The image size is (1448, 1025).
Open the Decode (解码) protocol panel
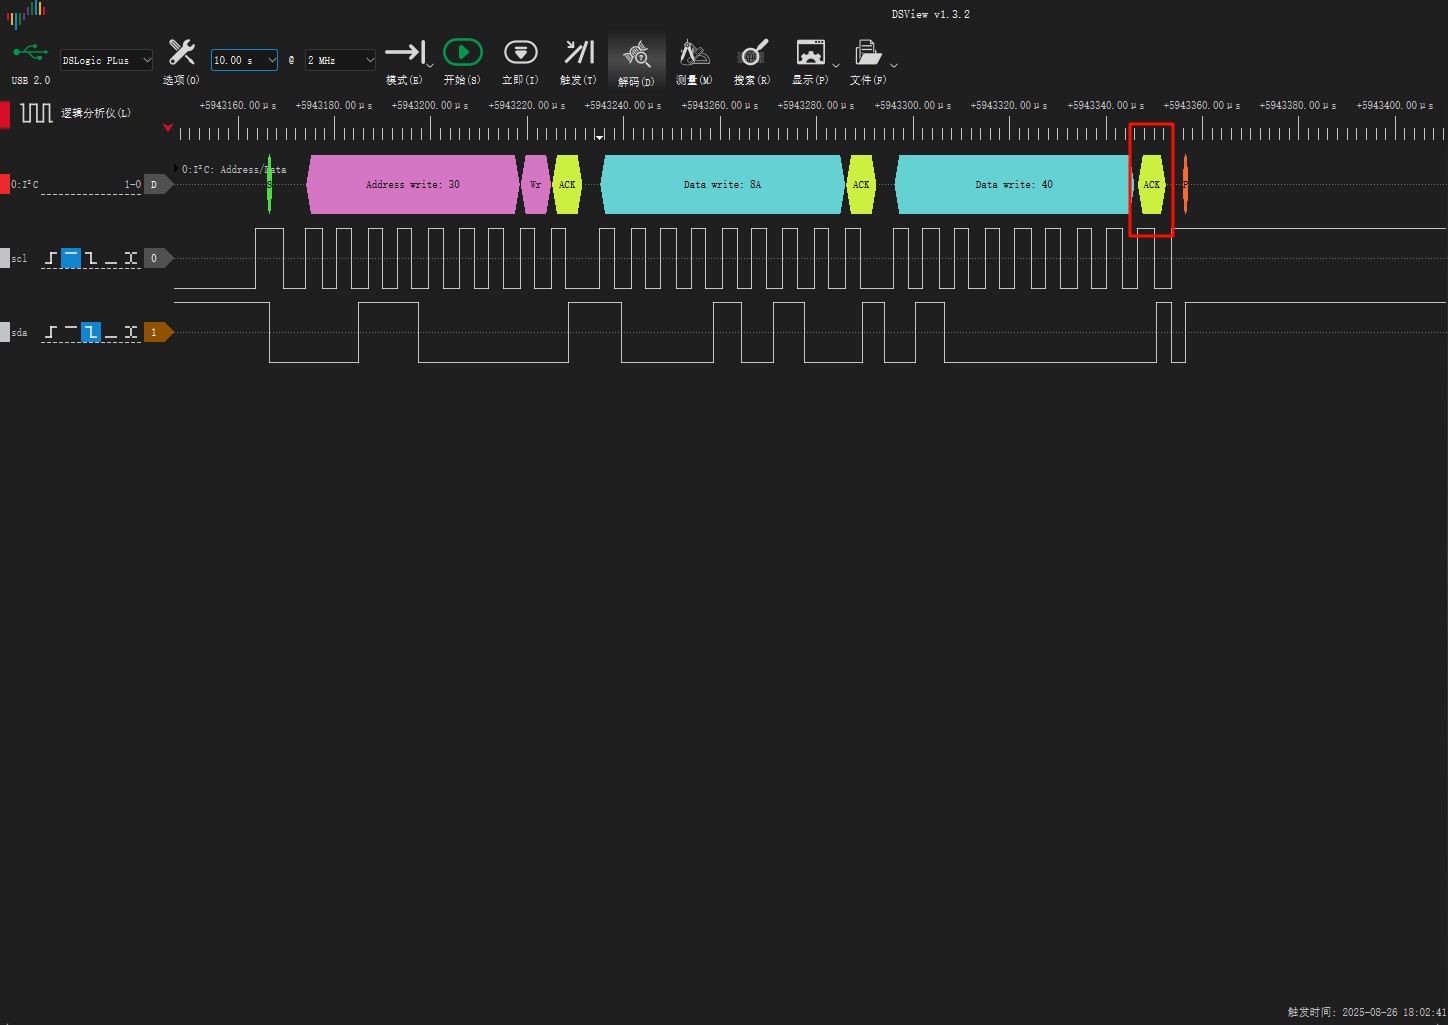tap(636, 55)
